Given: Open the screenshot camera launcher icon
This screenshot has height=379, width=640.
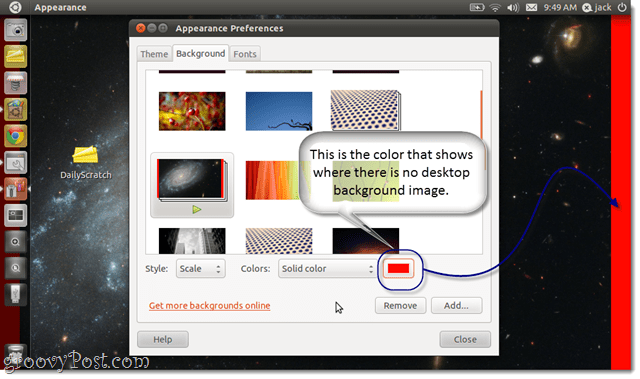Looking at the screenshot, I should pos(16,30).
